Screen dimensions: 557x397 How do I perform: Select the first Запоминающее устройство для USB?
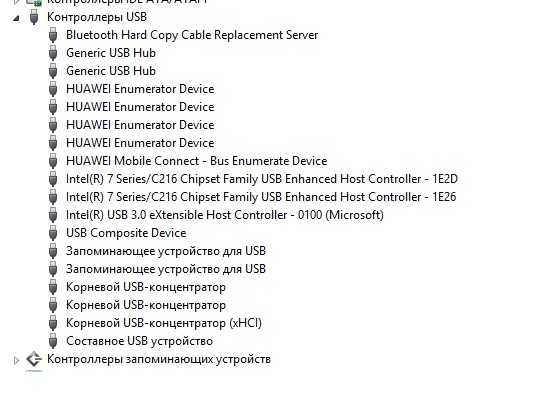(x=166, y=251)
